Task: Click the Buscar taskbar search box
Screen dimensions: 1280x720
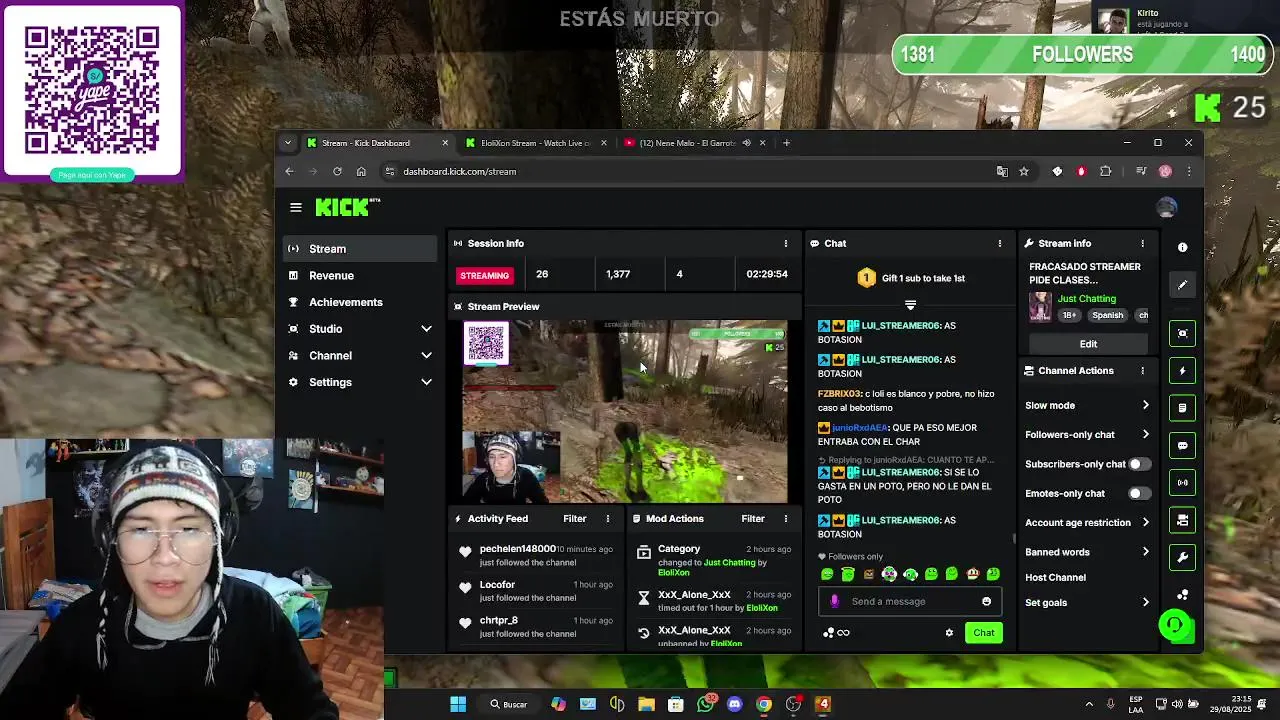Action: 507,704
